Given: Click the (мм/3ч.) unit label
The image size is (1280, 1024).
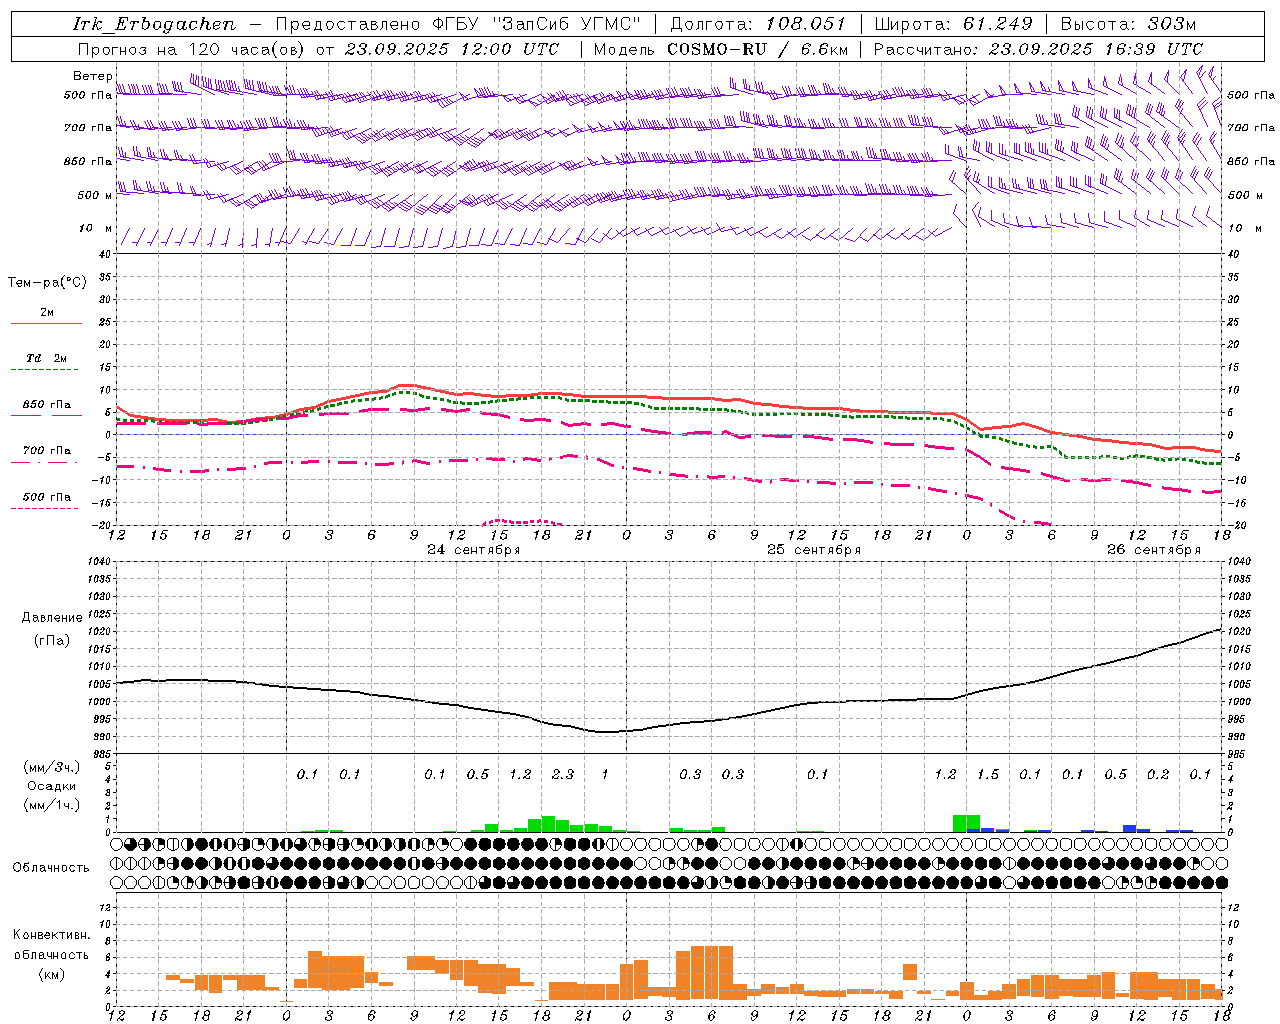Looking at the screenshot, I should (52, 767).
